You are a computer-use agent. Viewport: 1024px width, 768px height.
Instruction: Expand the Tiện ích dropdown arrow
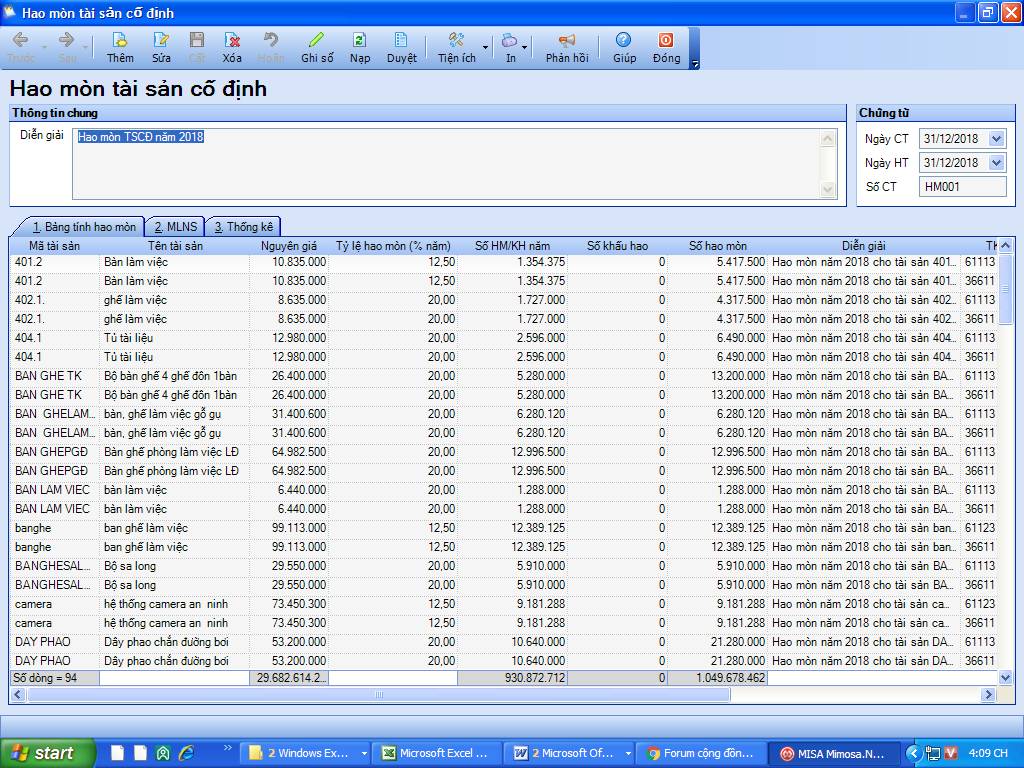click(x=486, y=47)
